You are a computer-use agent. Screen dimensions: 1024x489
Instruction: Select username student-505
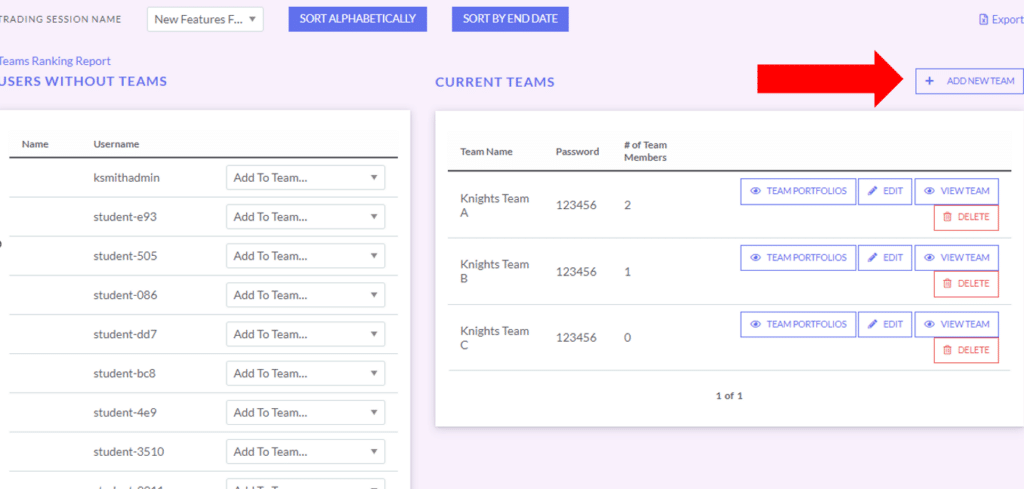point(125,256)
